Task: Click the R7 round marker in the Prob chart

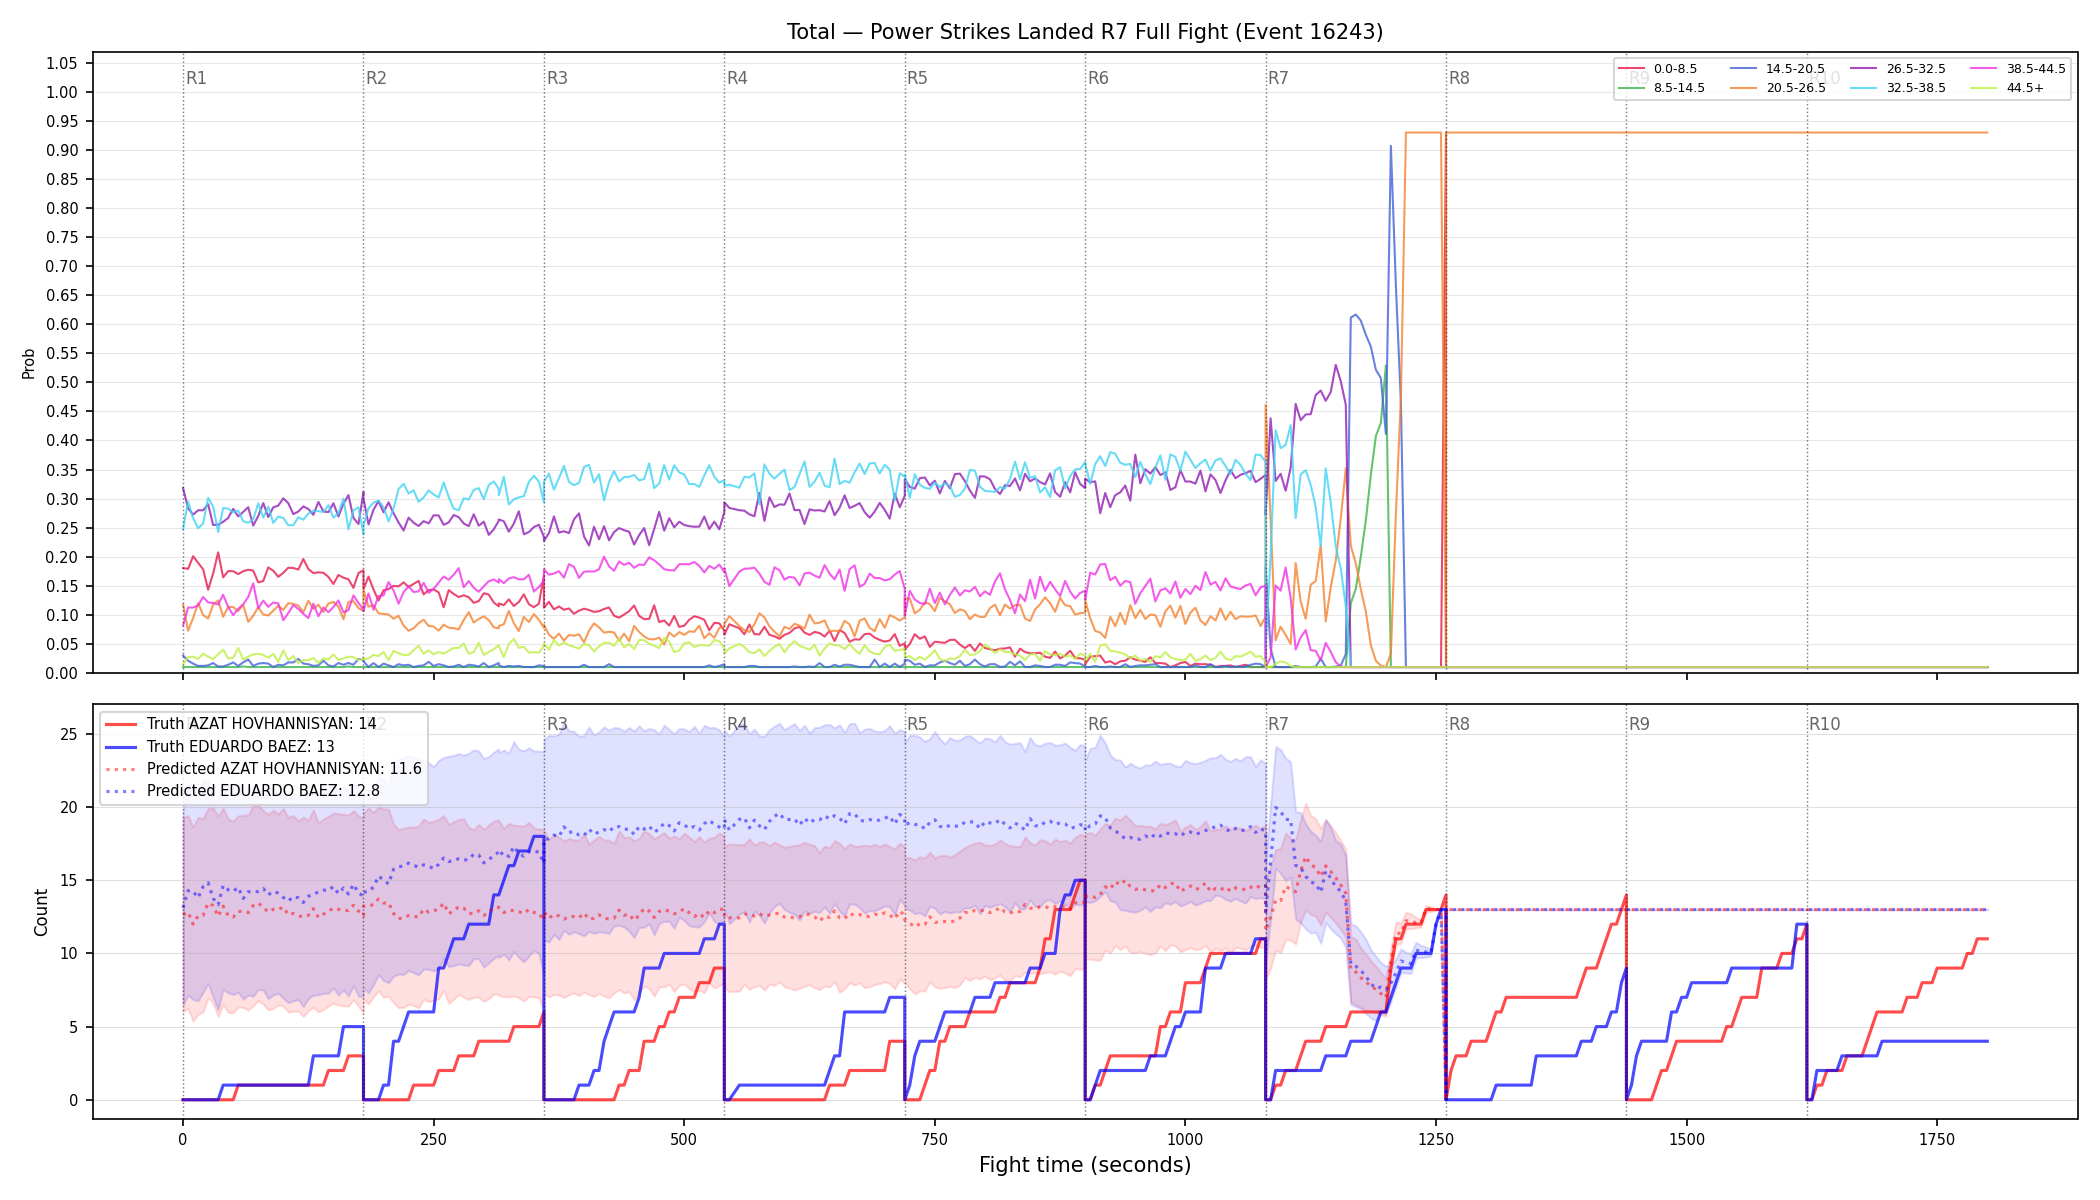Action: (x=1278, y=78)
